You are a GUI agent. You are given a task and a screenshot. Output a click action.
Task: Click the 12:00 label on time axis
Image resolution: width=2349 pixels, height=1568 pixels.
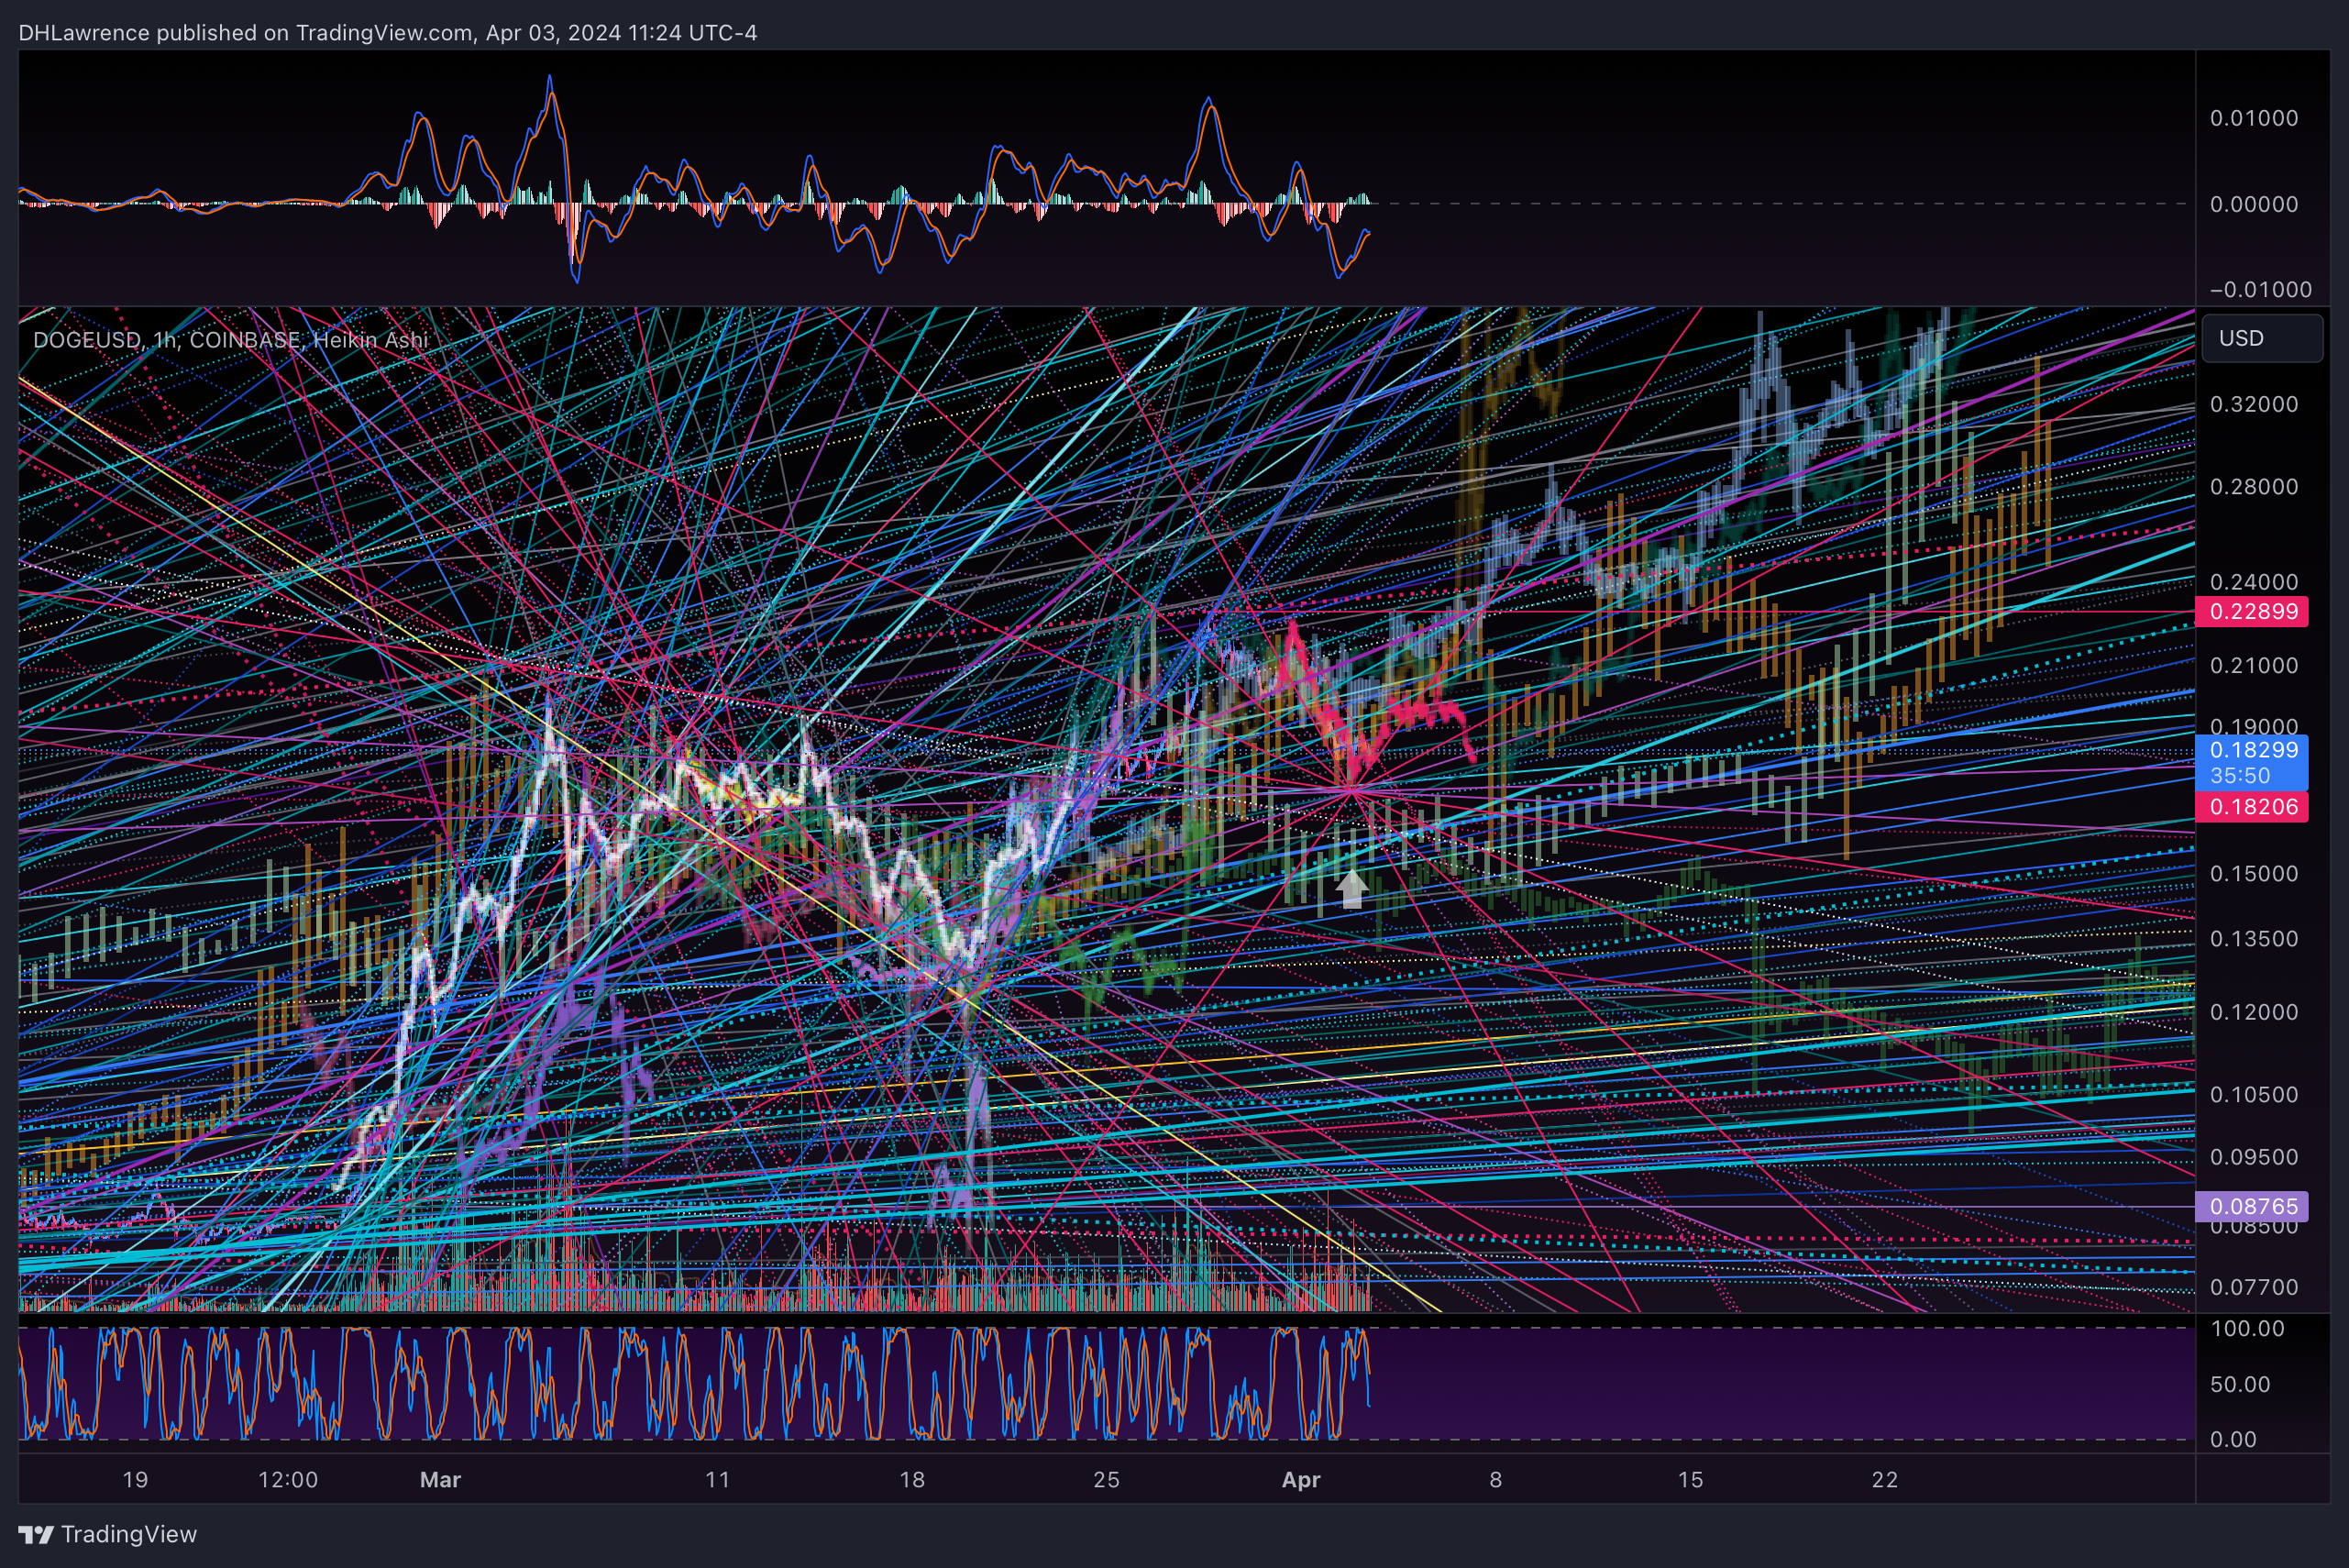288,1480
